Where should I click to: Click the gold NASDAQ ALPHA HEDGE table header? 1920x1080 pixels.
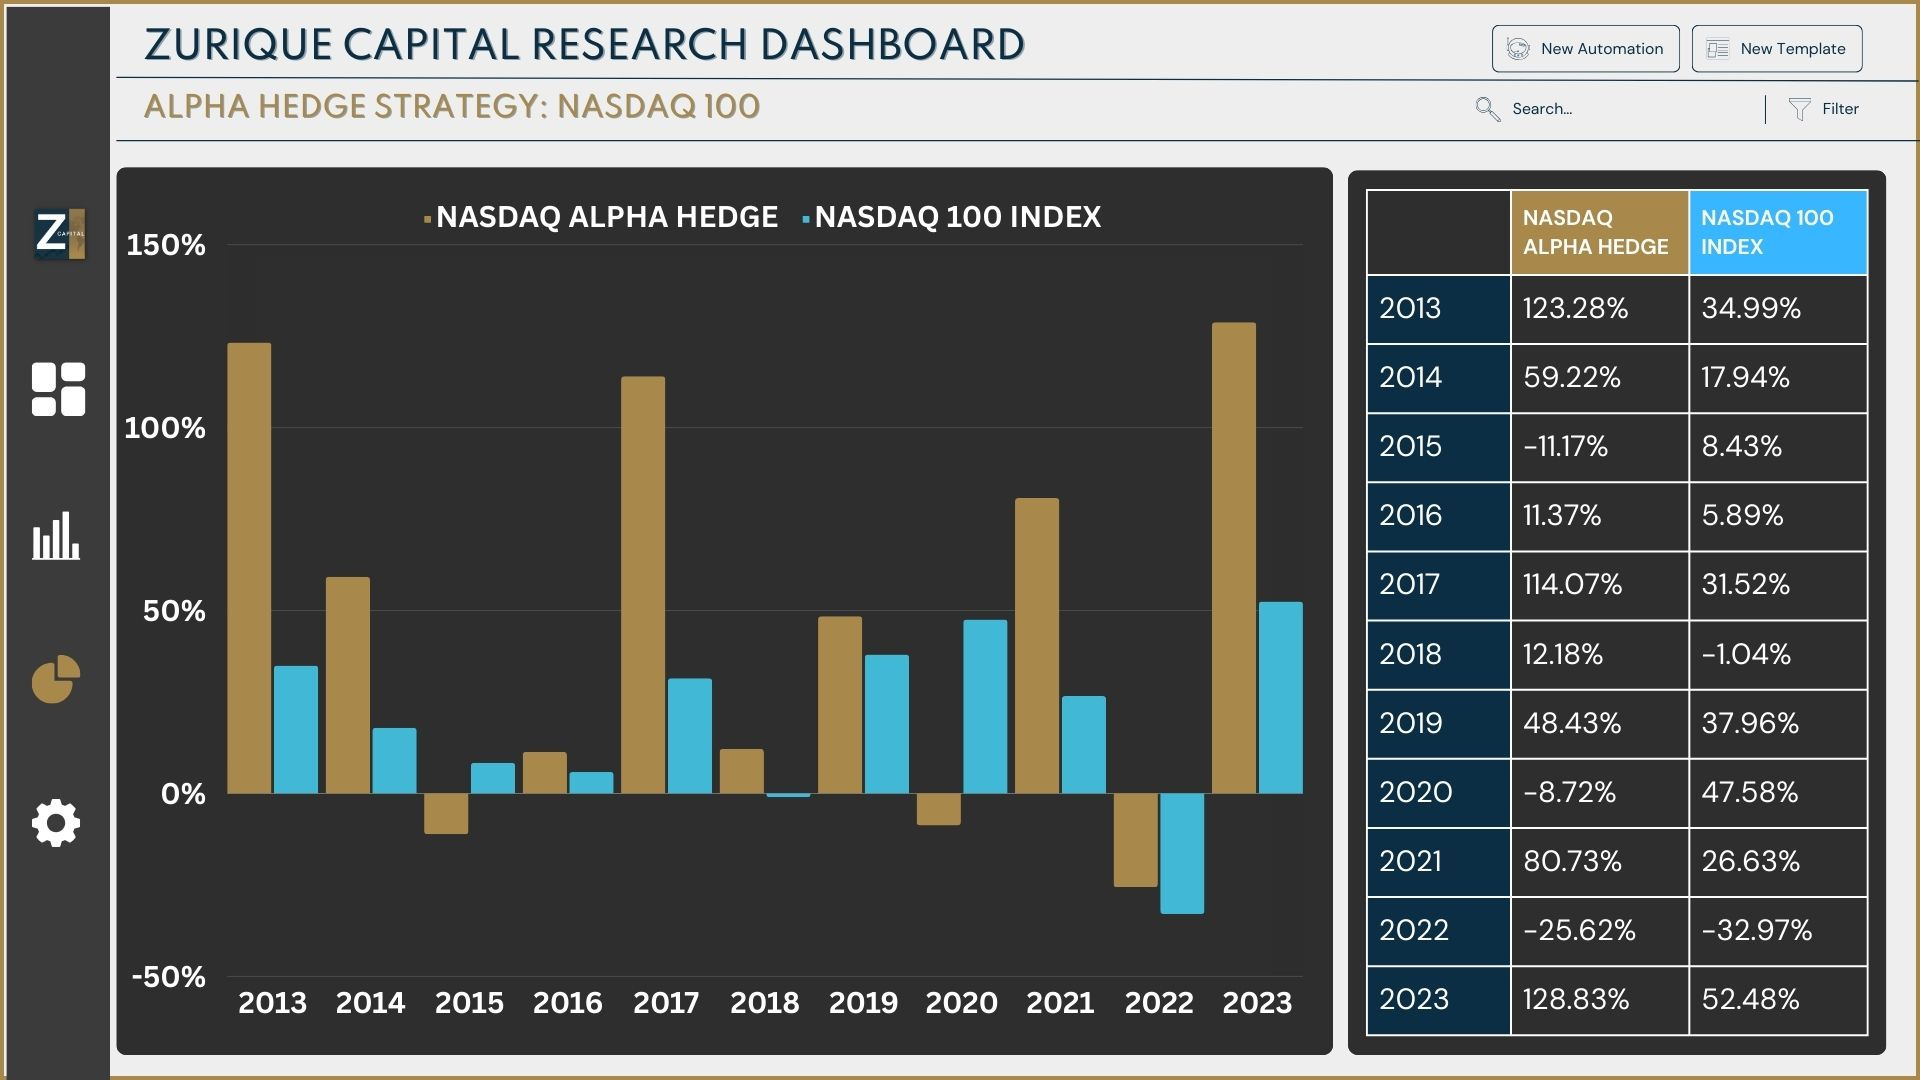pyautogui.click(x=1598, y=232)
